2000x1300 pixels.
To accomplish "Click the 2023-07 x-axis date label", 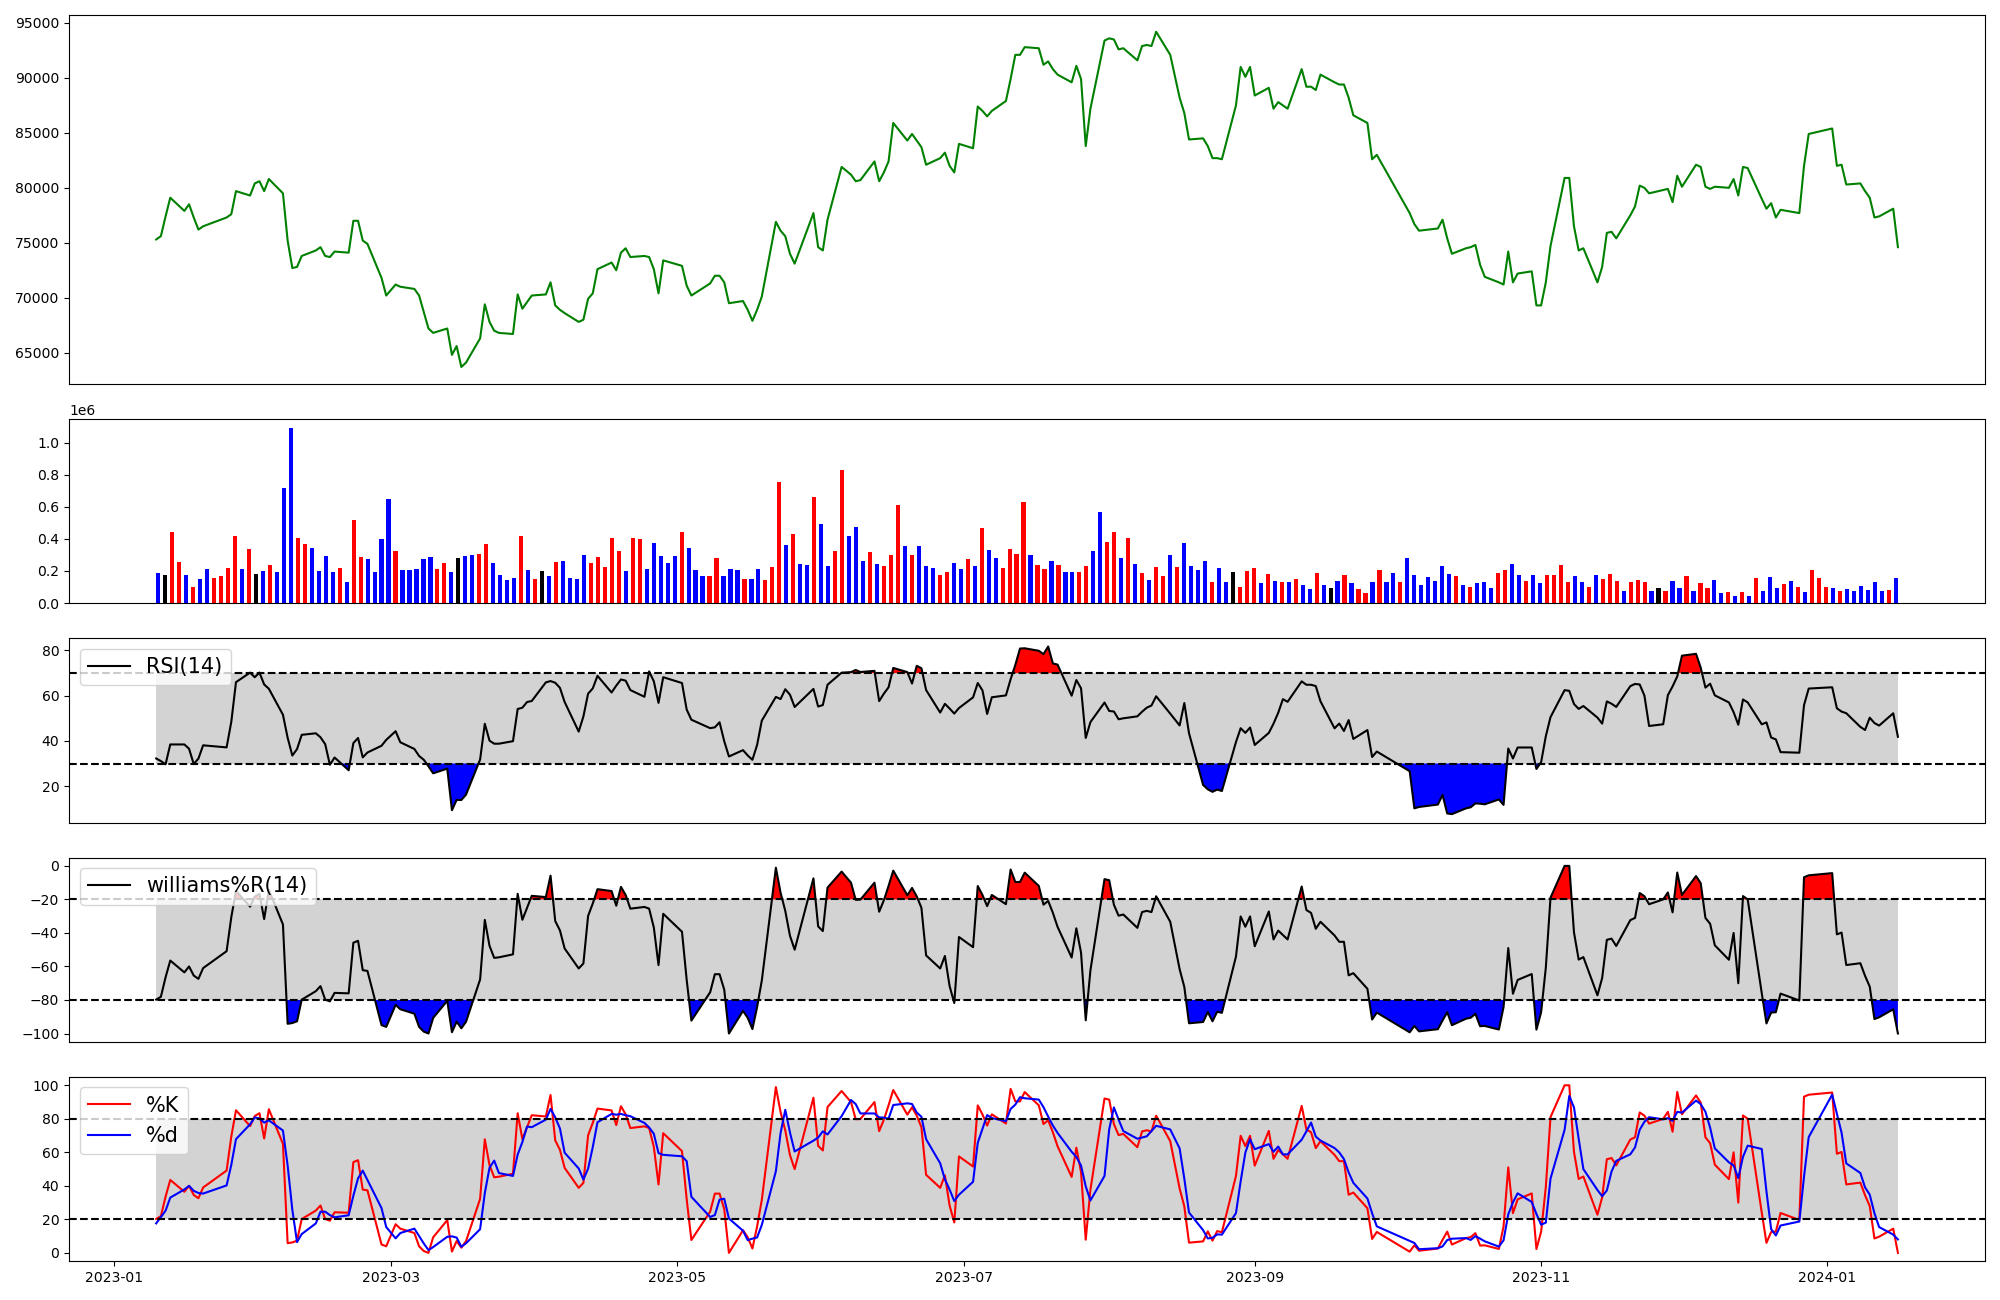I will (x=964, y=1277).
